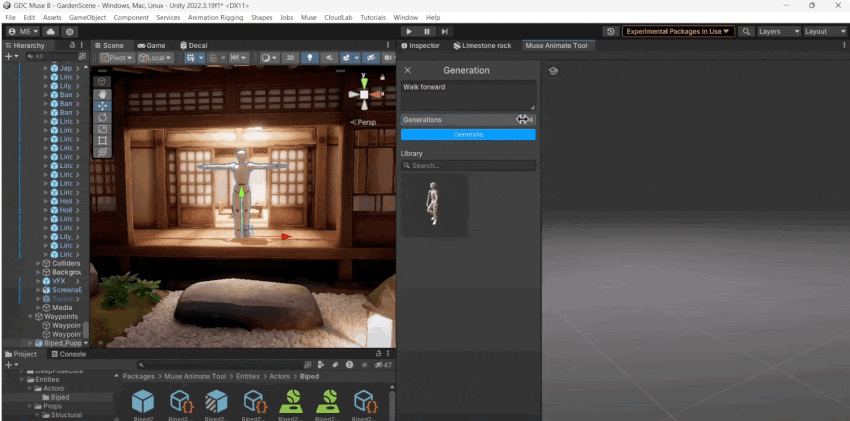
Task: Toggle hidden packages visibility count 47
Action: tap(383, 365)
